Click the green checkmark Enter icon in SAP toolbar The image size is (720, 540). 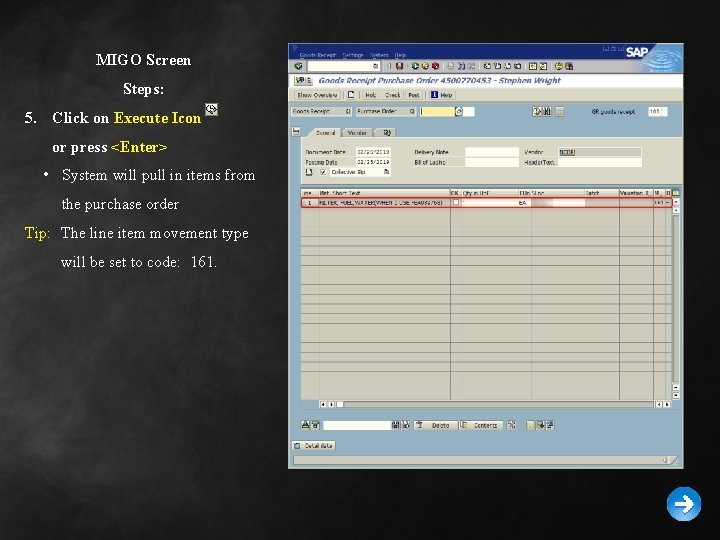click(x=298, y=66)
